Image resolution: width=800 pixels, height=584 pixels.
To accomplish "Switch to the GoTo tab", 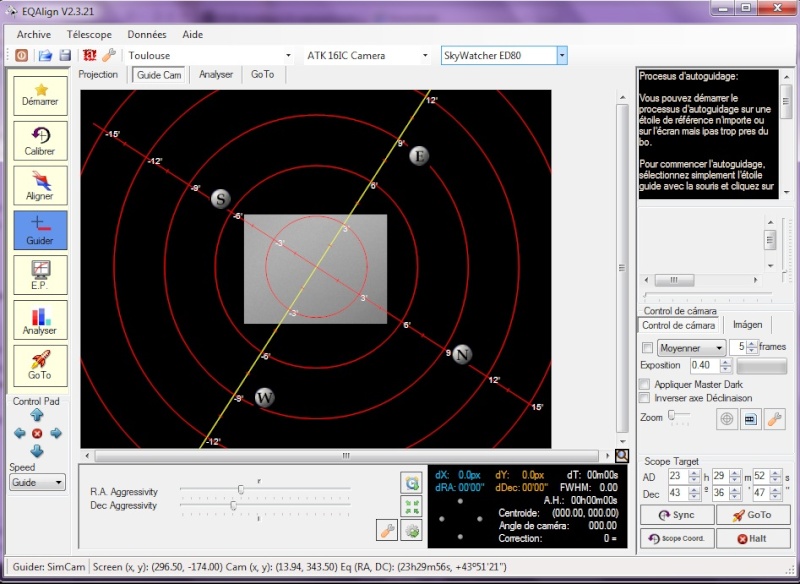I will tap(262, 74).
